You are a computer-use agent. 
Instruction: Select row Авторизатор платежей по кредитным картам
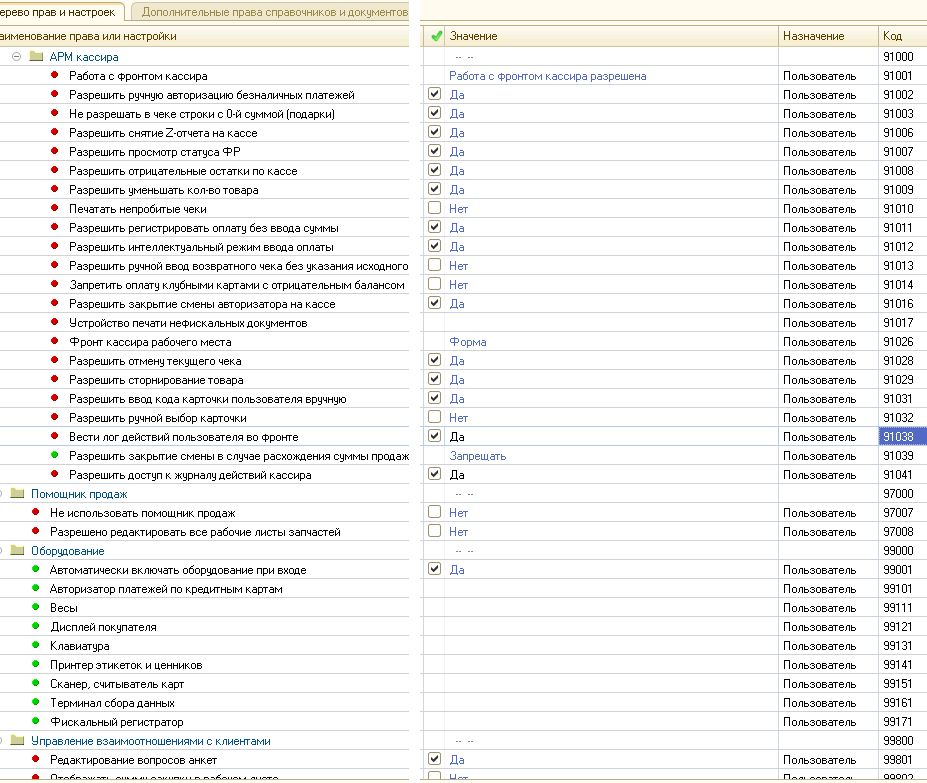(x=166, y=589)
